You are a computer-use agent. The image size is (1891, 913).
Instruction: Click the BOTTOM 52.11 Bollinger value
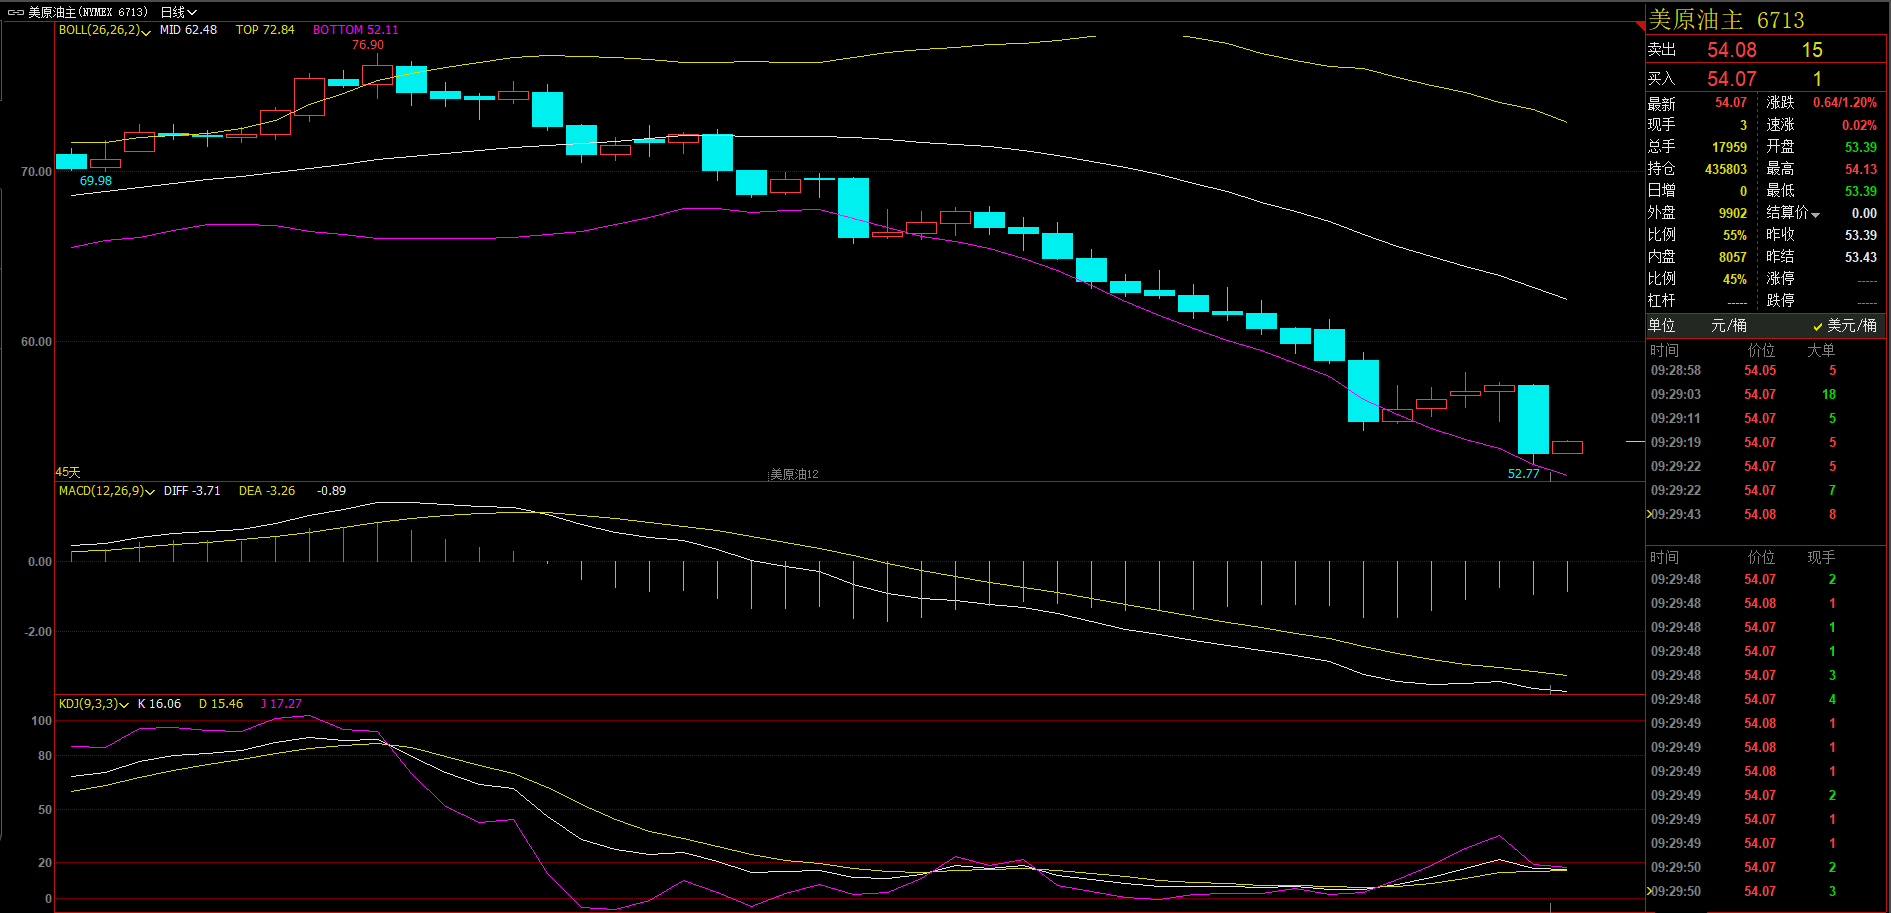355,30
